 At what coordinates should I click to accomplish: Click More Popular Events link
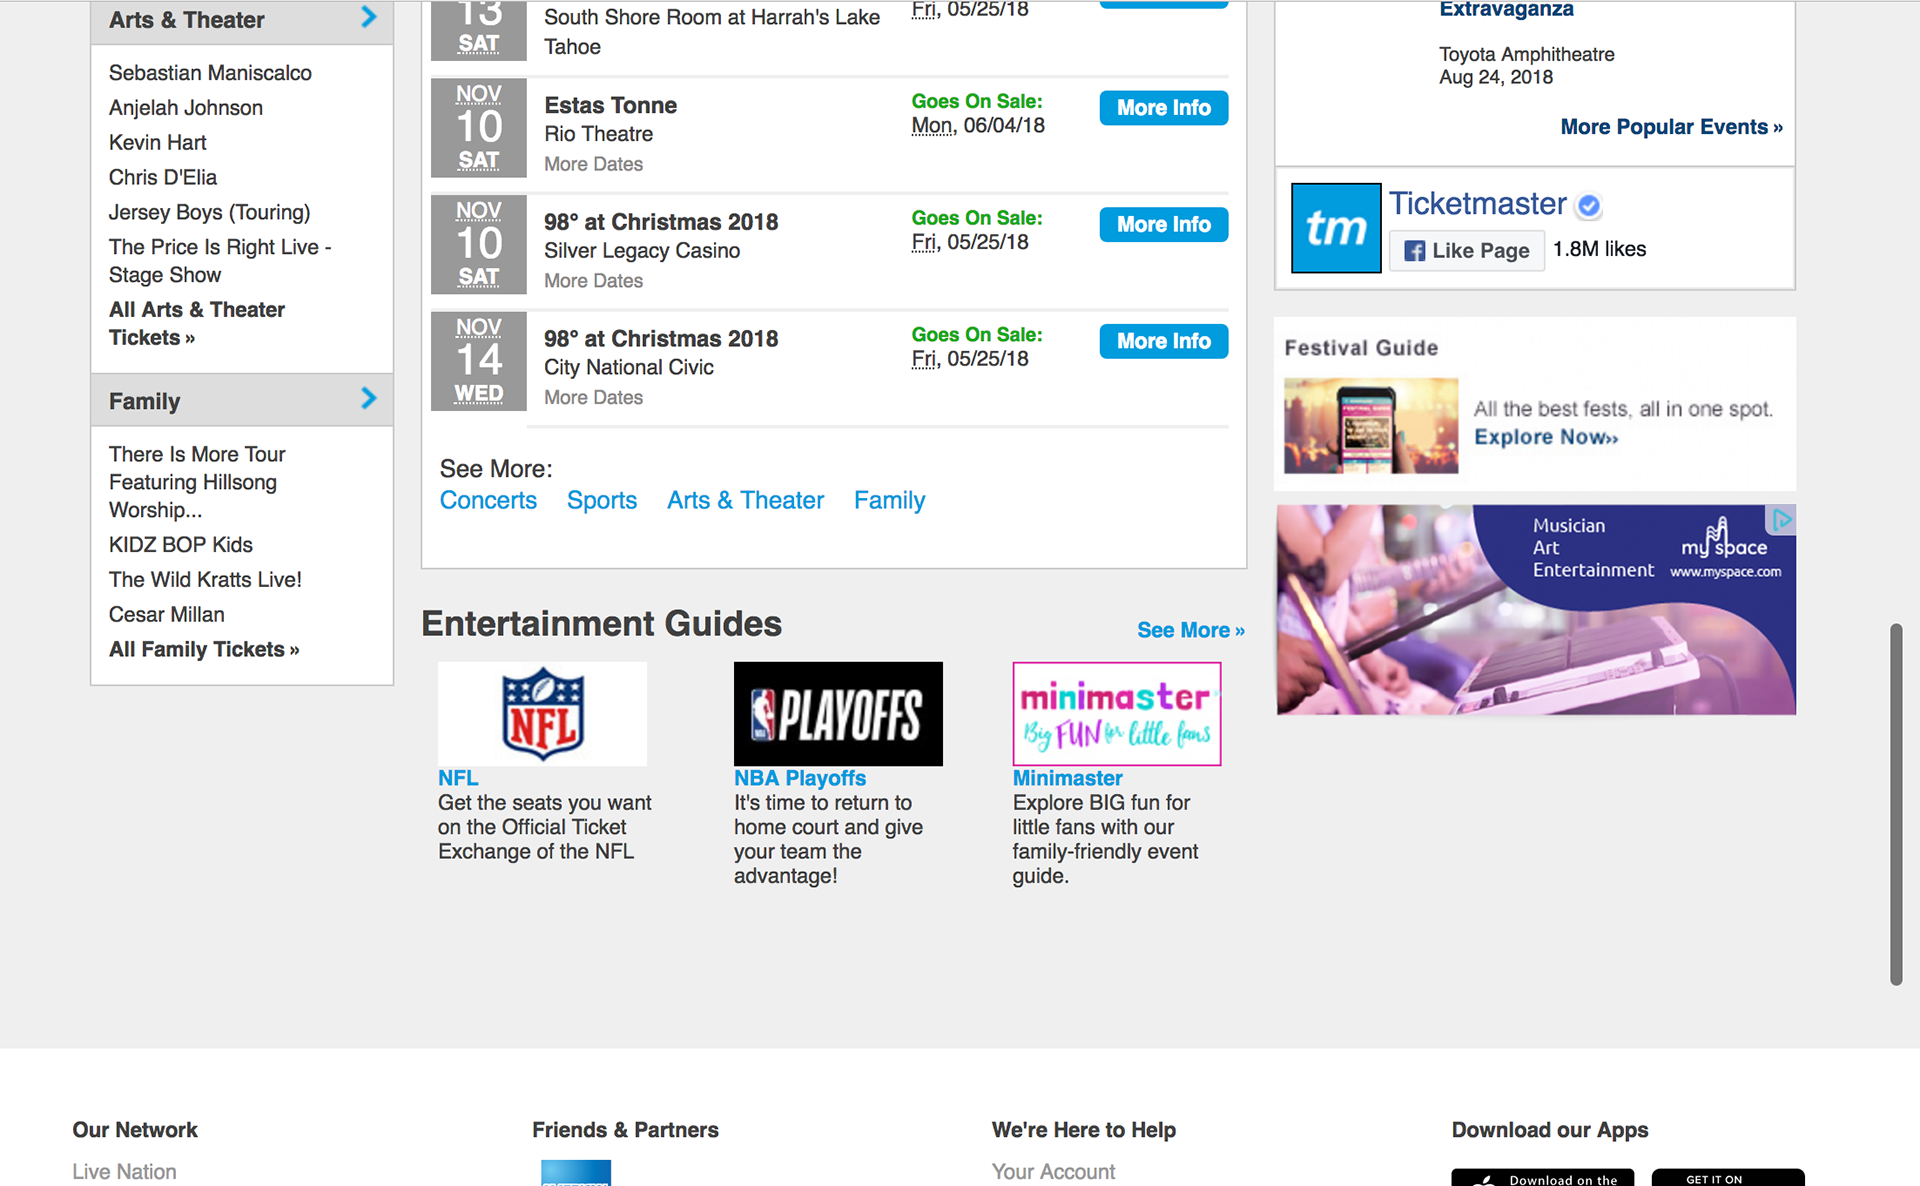(x=1671, y=127)
